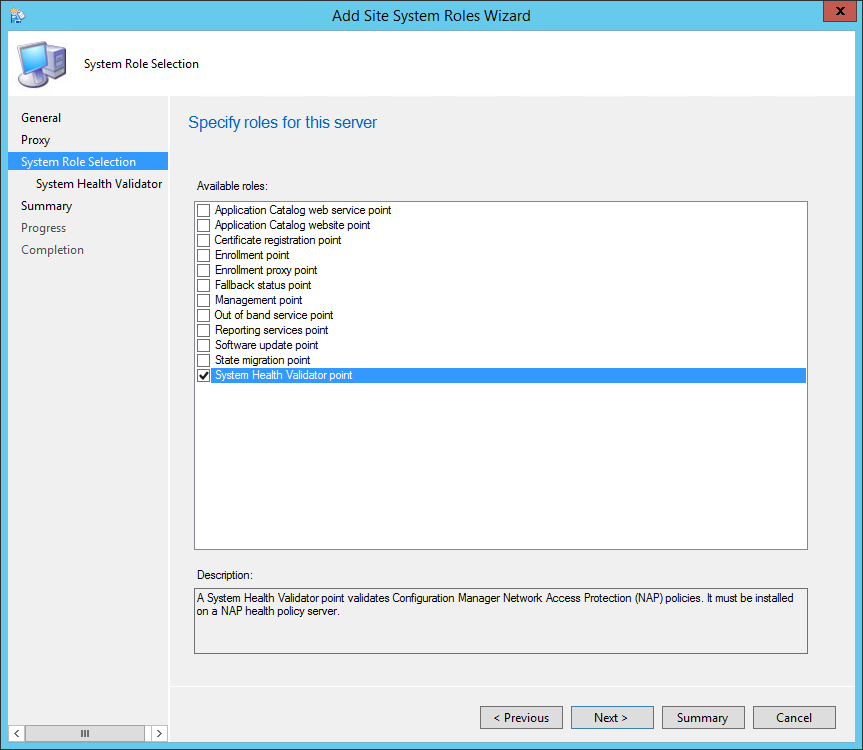Check Software update point checkbox
Screen dimensions: 863x750
[x=204, y=345]
